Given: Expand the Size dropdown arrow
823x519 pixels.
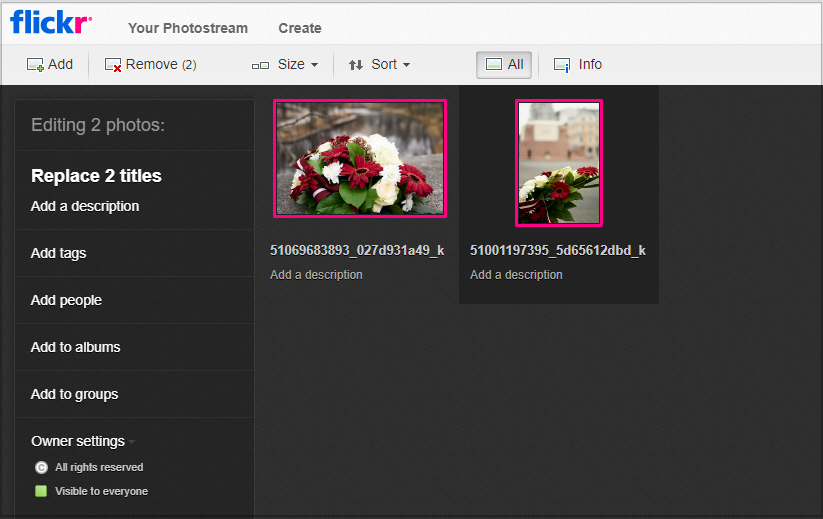Looking at the screenshot, I should click(314, 65).
